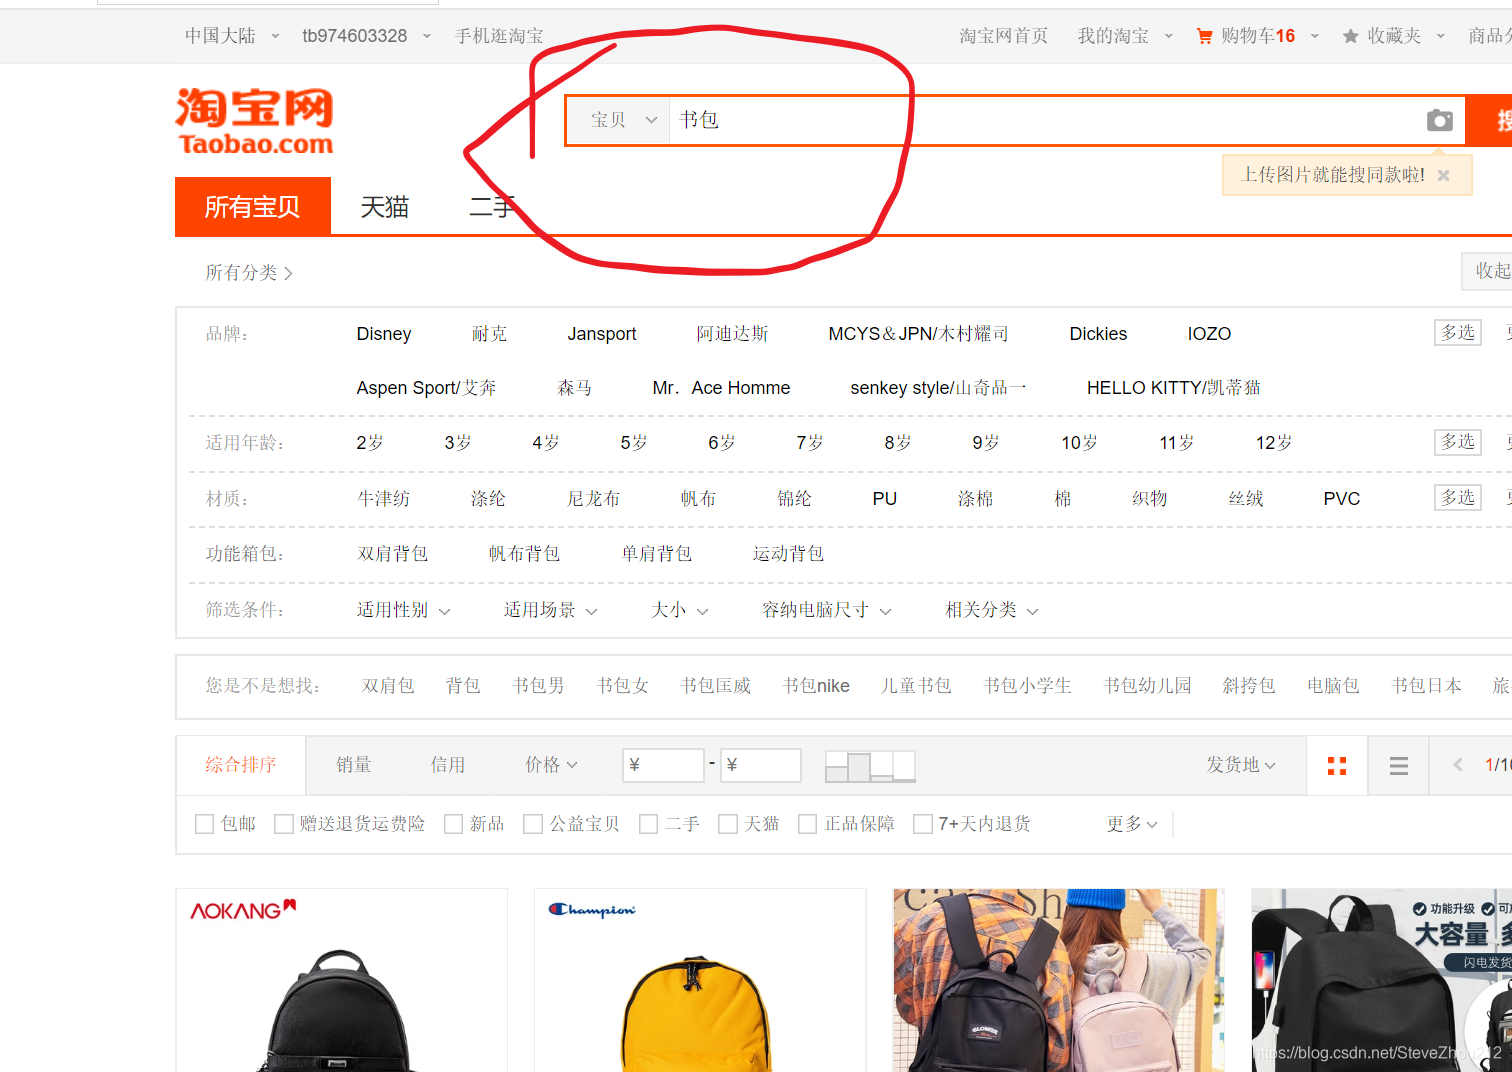Open 淘宝网首页 link
The width and height of the screenshot is (1512, 1072).
1004,36
